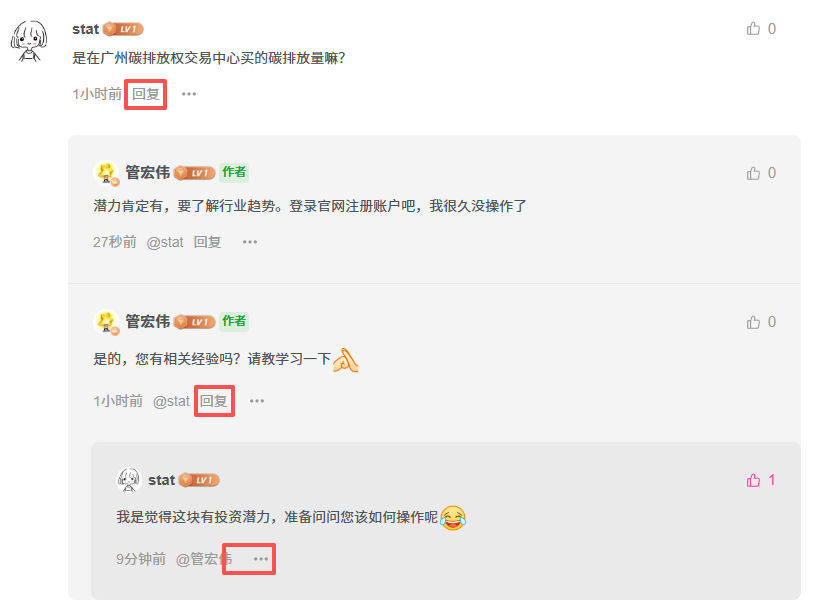Like 管宏伟's 27秒前 reply
This screenshot has height=614, width=815.
tap(753, 173)
